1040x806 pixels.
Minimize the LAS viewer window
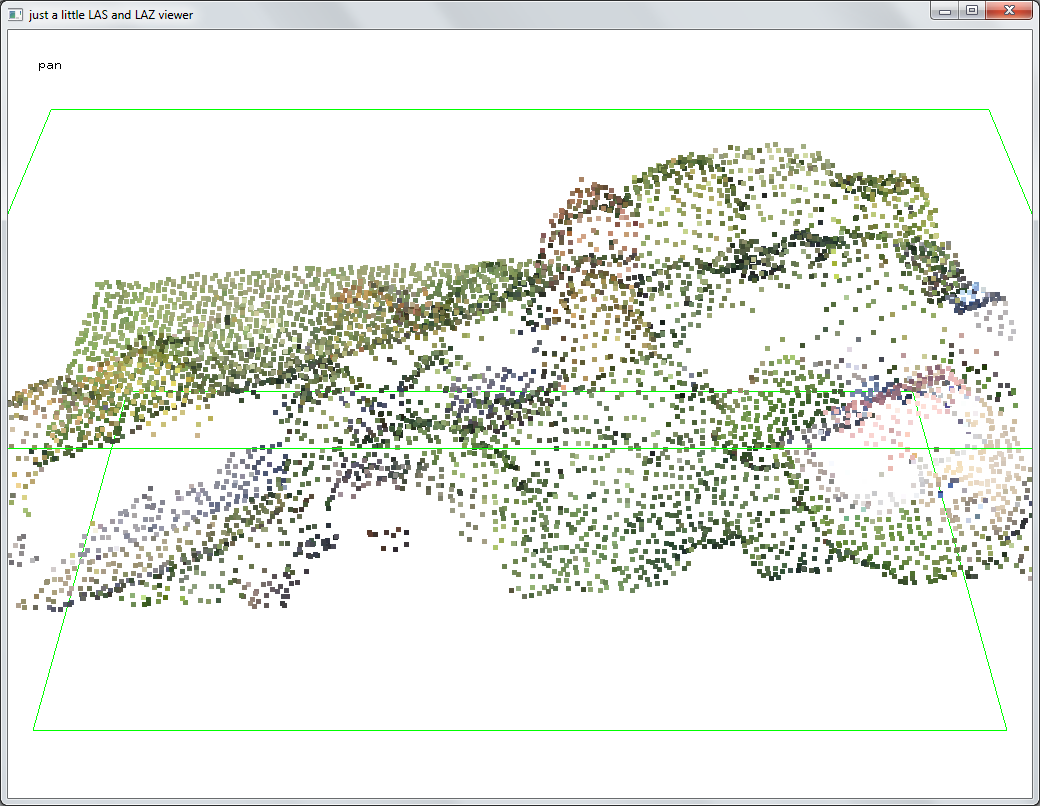[944, 11]
